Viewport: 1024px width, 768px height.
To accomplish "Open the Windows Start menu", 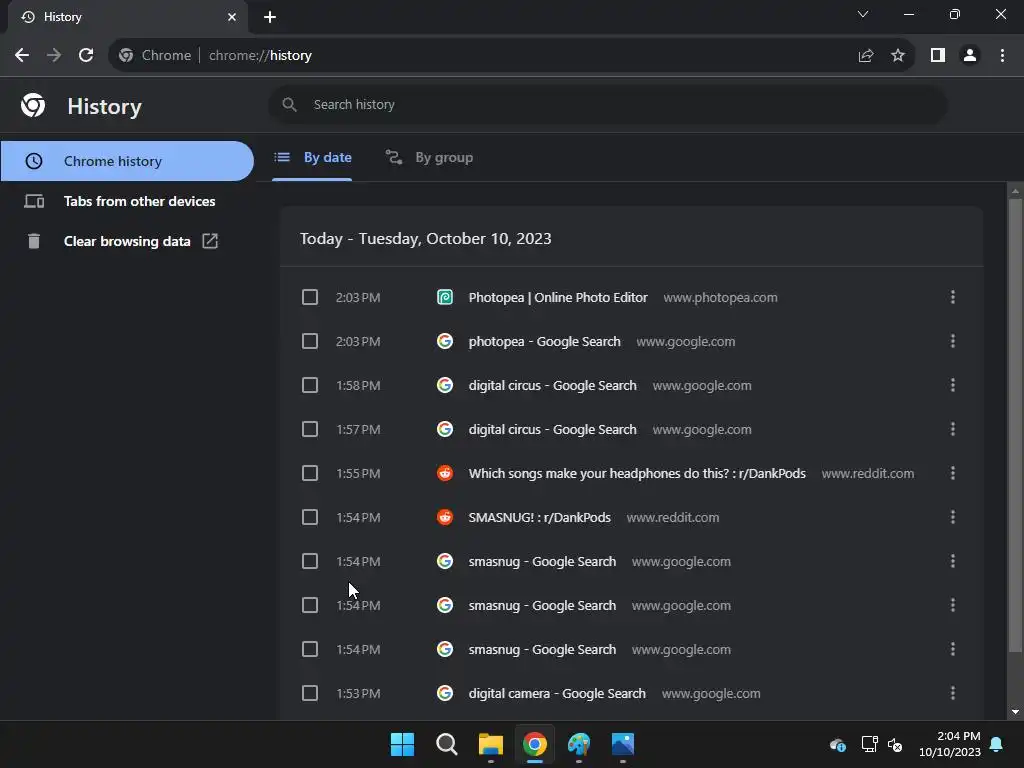I will [x=402, y=744].
